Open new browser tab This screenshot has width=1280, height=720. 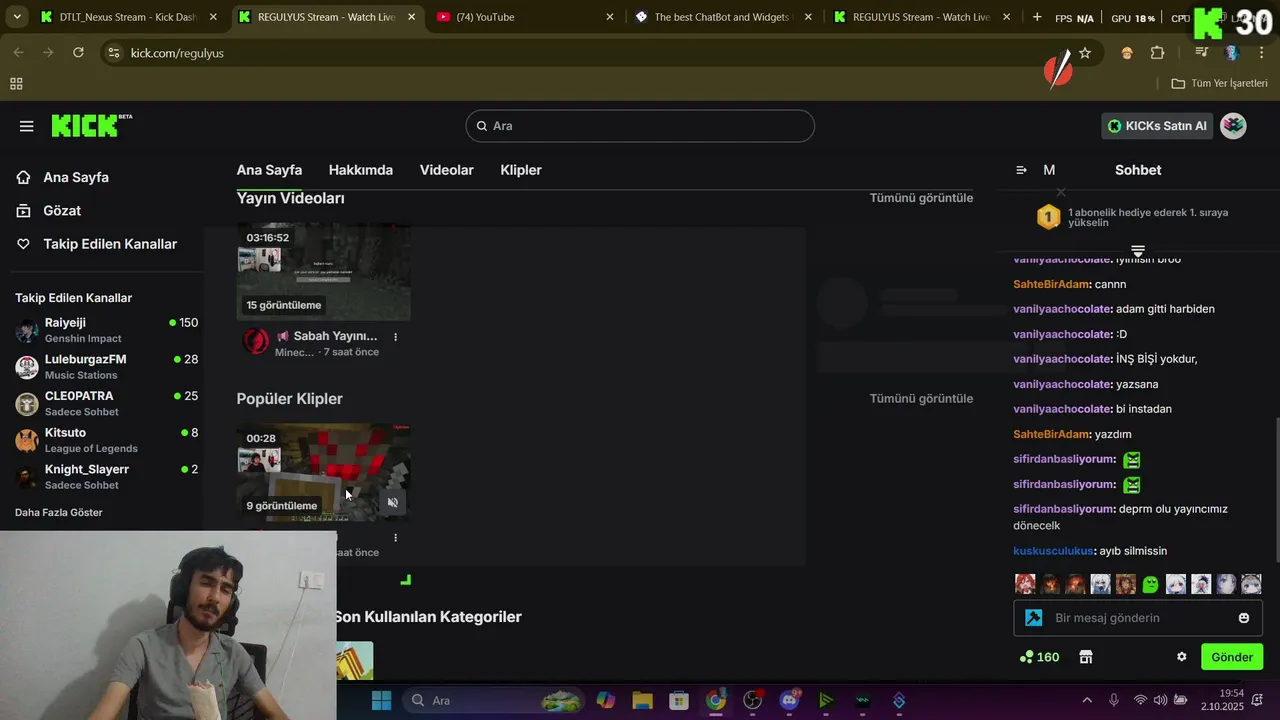point(1036,17)
